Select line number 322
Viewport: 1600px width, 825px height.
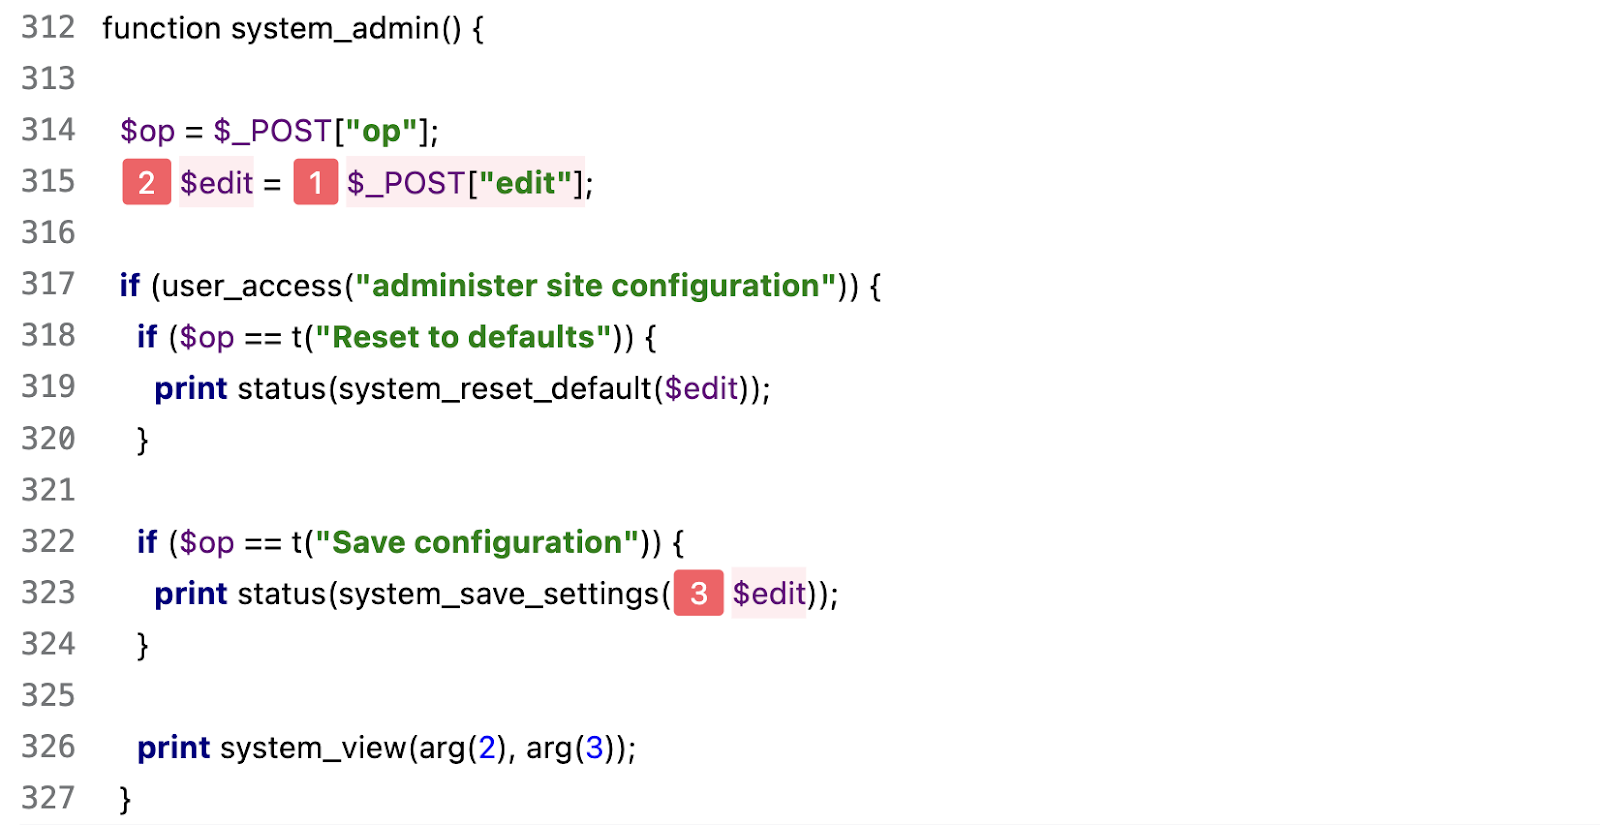[x=48, y=542]
